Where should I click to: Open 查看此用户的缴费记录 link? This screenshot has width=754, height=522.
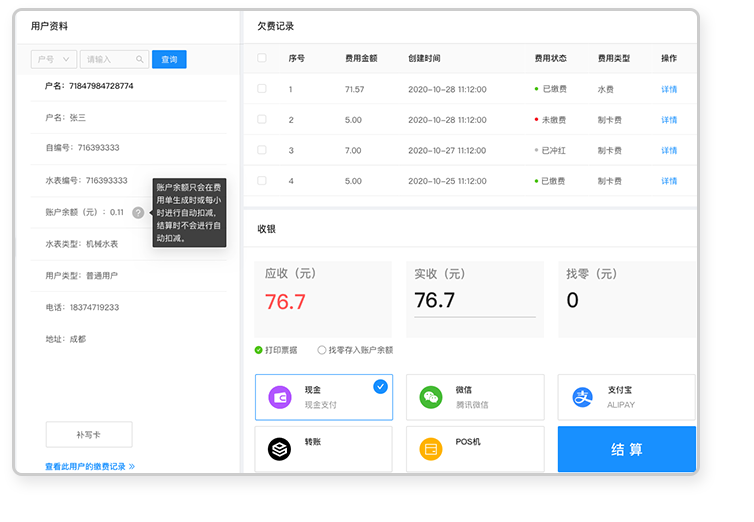click(x=90, y=466)
